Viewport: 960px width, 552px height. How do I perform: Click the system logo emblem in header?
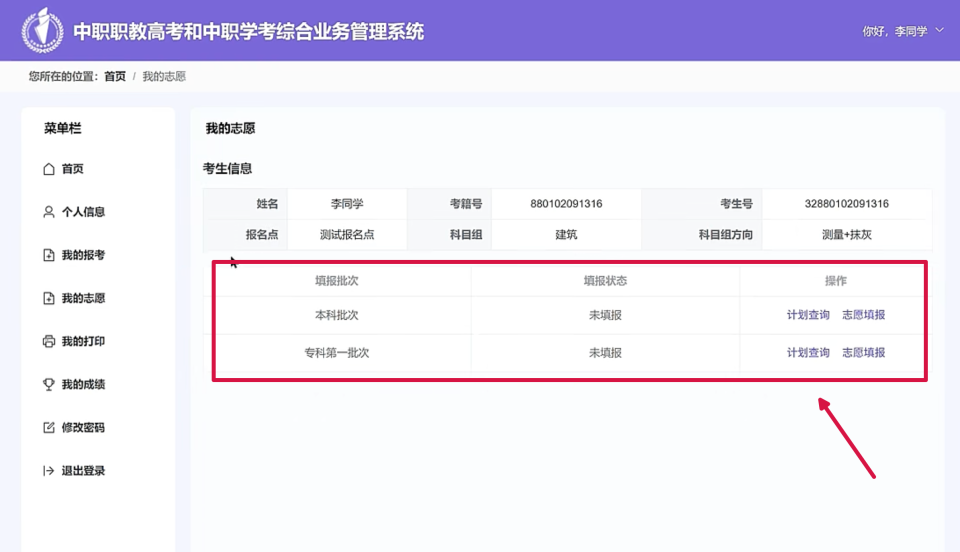(x=42, y=30)
